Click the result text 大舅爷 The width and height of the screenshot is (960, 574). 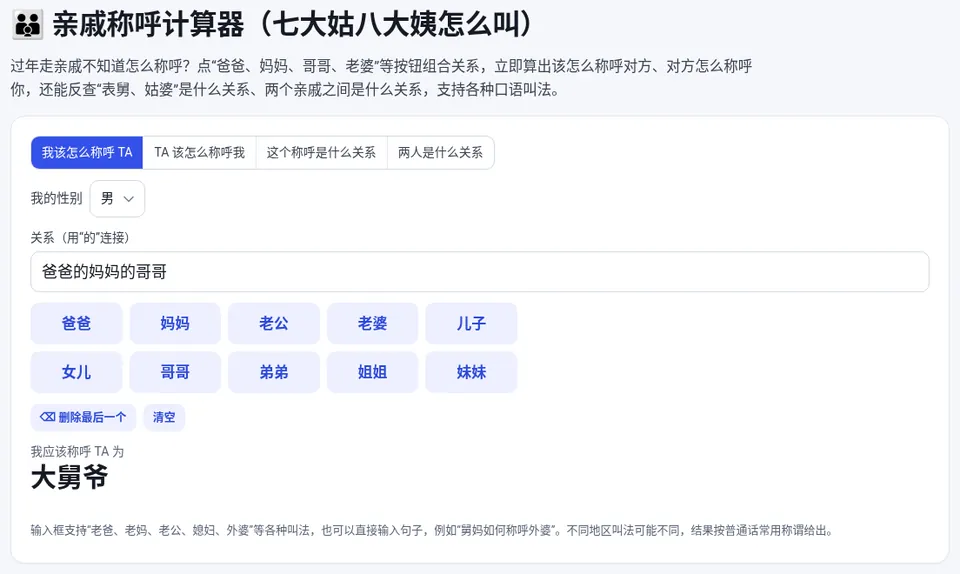click(69, 477)
